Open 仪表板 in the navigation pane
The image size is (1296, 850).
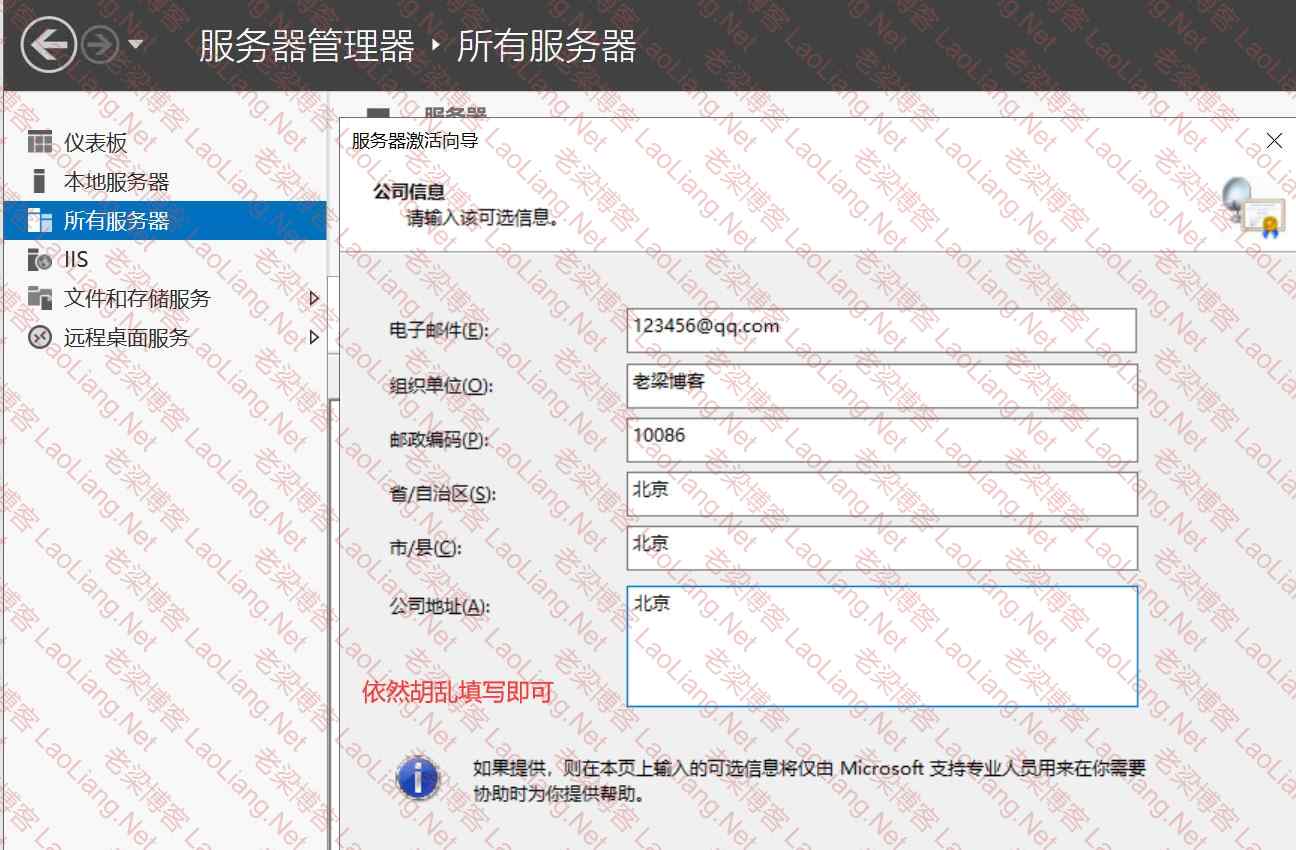pos(96,143)
